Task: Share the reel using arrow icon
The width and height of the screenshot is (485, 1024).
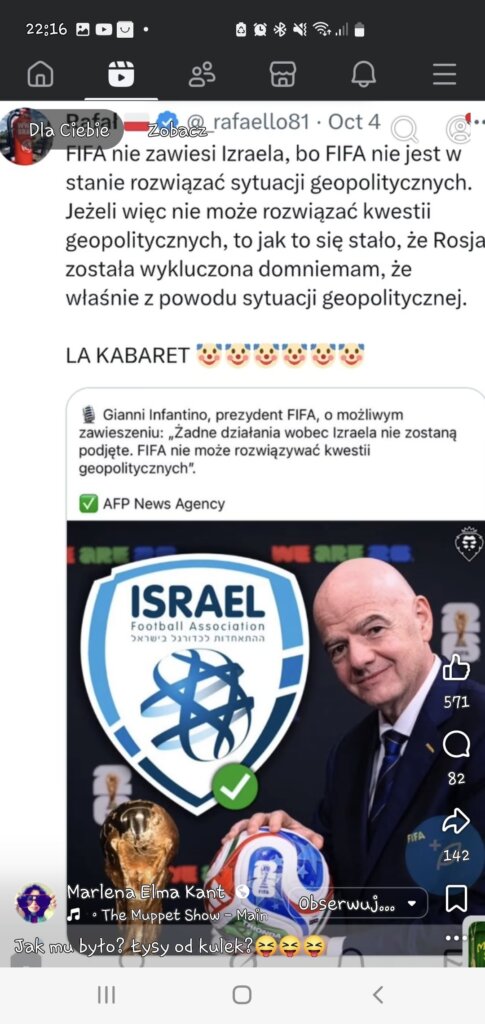Action: pyautogui.click(x=456, y=820)
